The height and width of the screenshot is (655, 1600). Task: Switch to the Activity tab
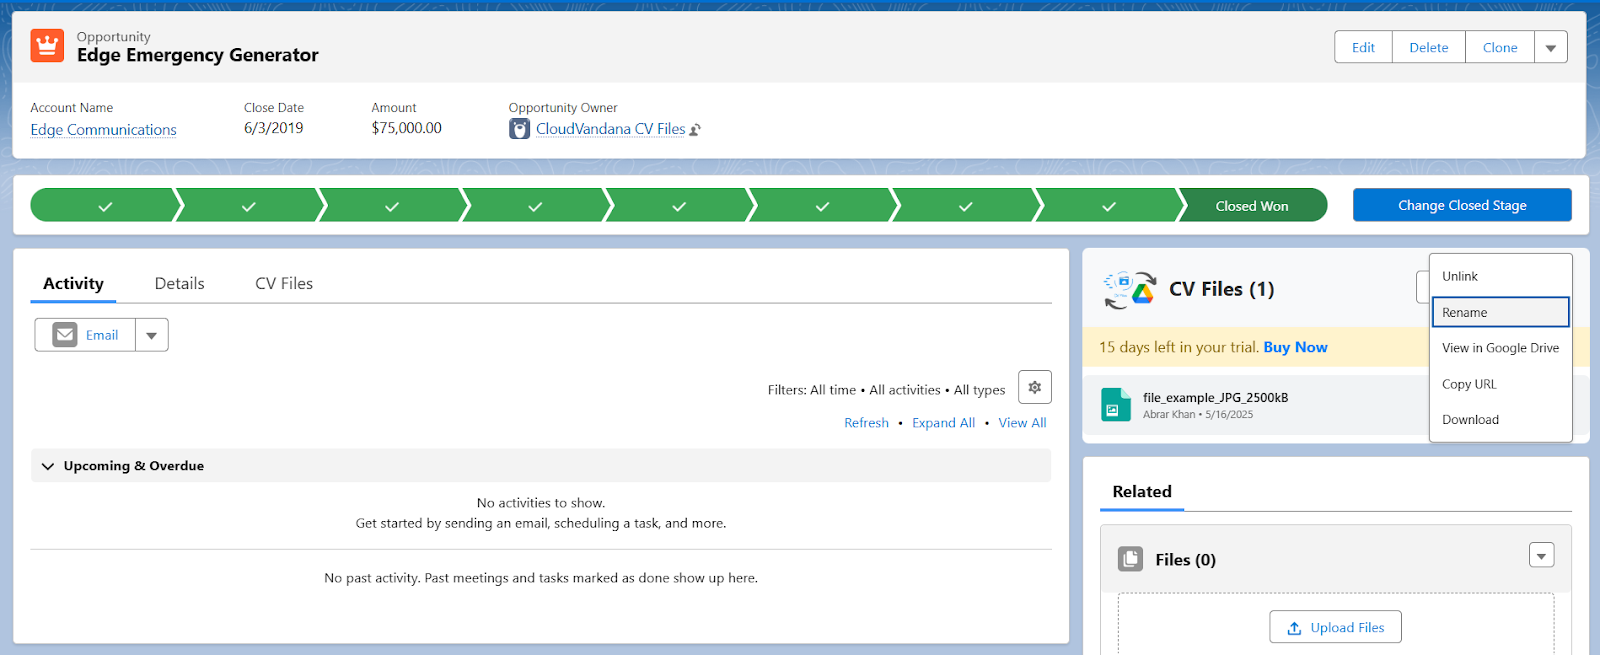tap(73, 284)
